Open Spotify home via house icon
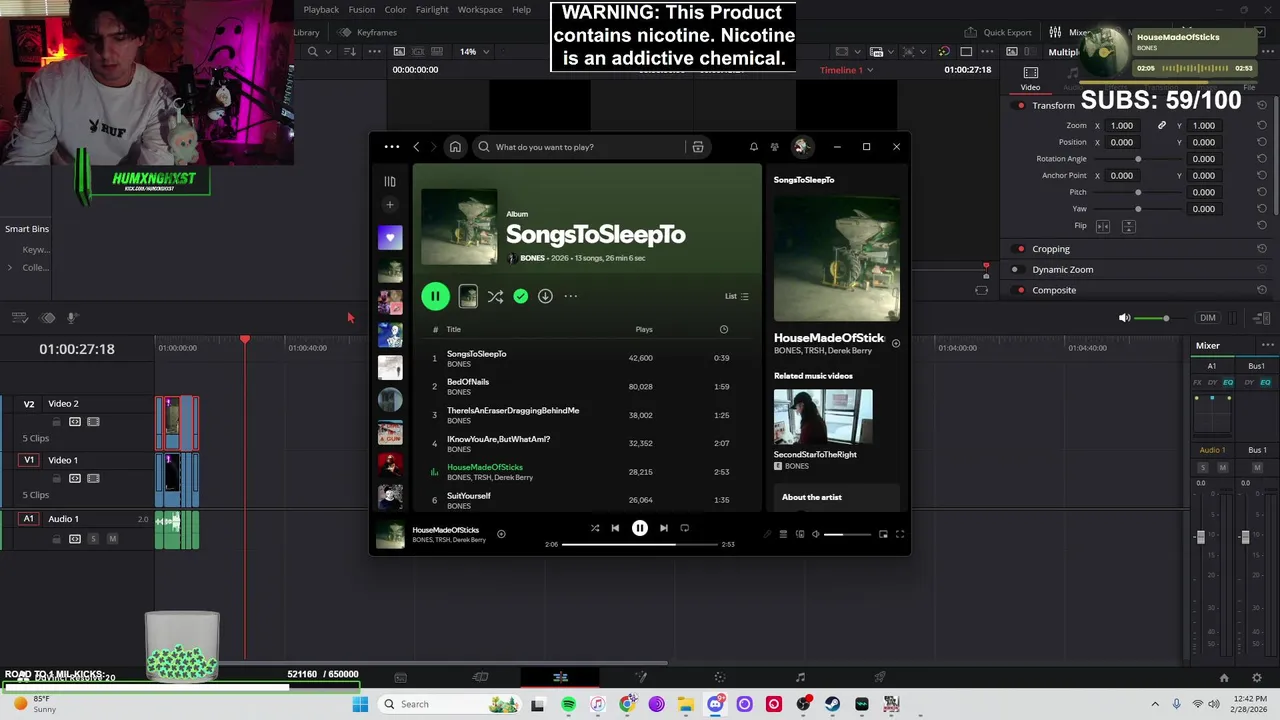 pos(455,147)
